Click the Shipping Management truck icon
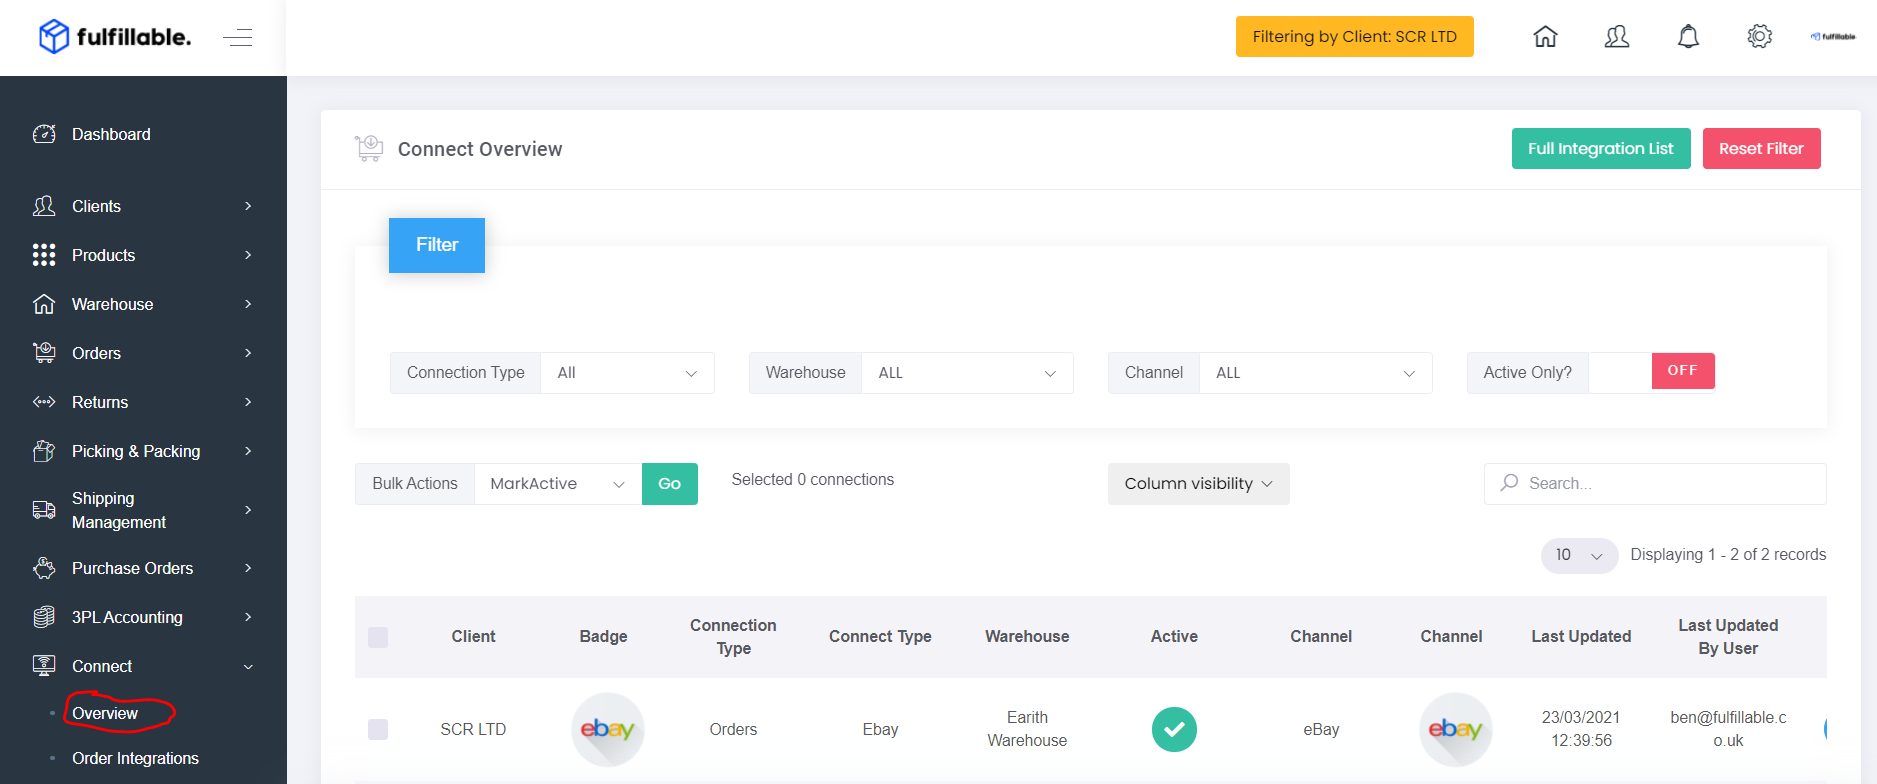Viewport: 1877px width, 784px height. click(44, 510)
